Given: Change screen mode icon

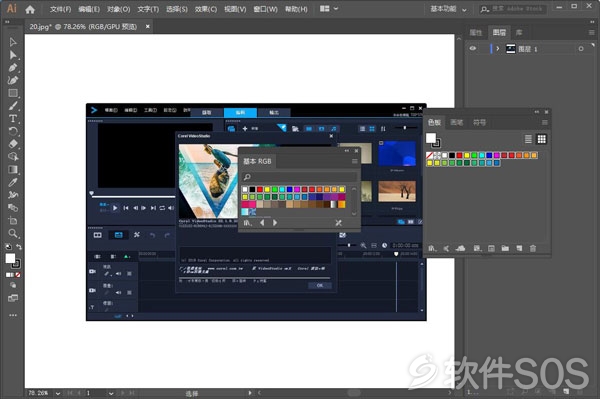Looking at the screenshot, I should tap(13, 298).
